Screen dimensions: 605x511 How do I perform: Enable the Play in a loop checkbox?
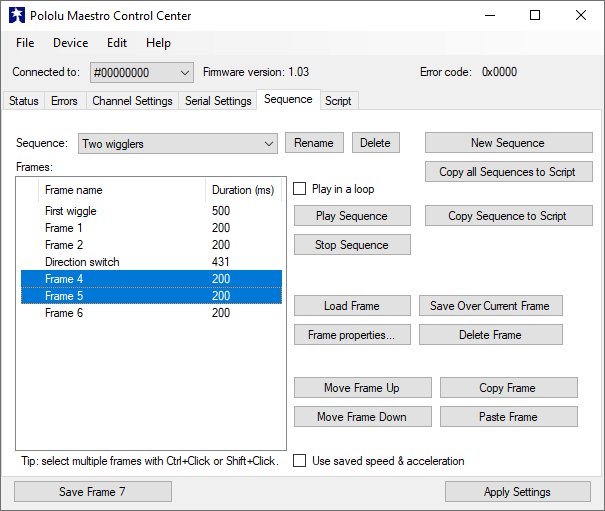300,189
